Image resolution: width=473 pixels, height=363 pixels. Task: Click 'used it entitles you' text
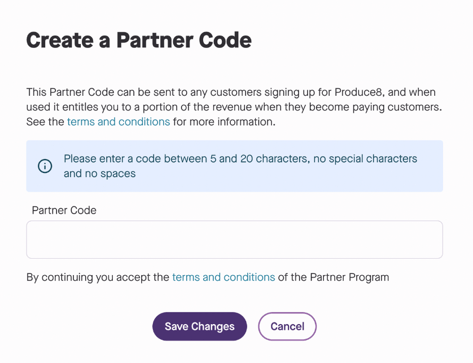(74, 107)
